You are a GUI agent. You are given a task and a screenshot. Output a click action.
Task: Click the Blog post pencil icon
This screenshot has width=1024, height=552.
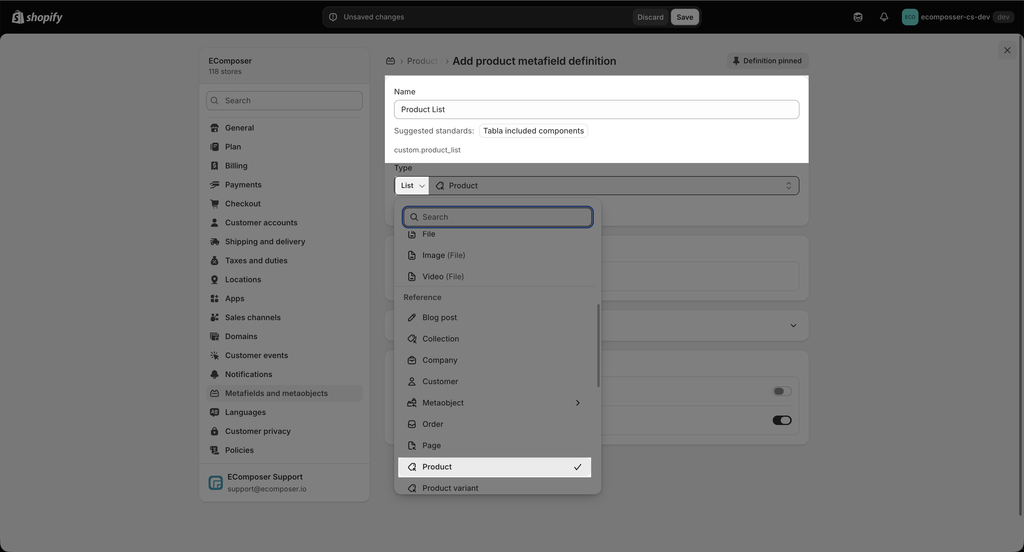click(x=411, y=317)
